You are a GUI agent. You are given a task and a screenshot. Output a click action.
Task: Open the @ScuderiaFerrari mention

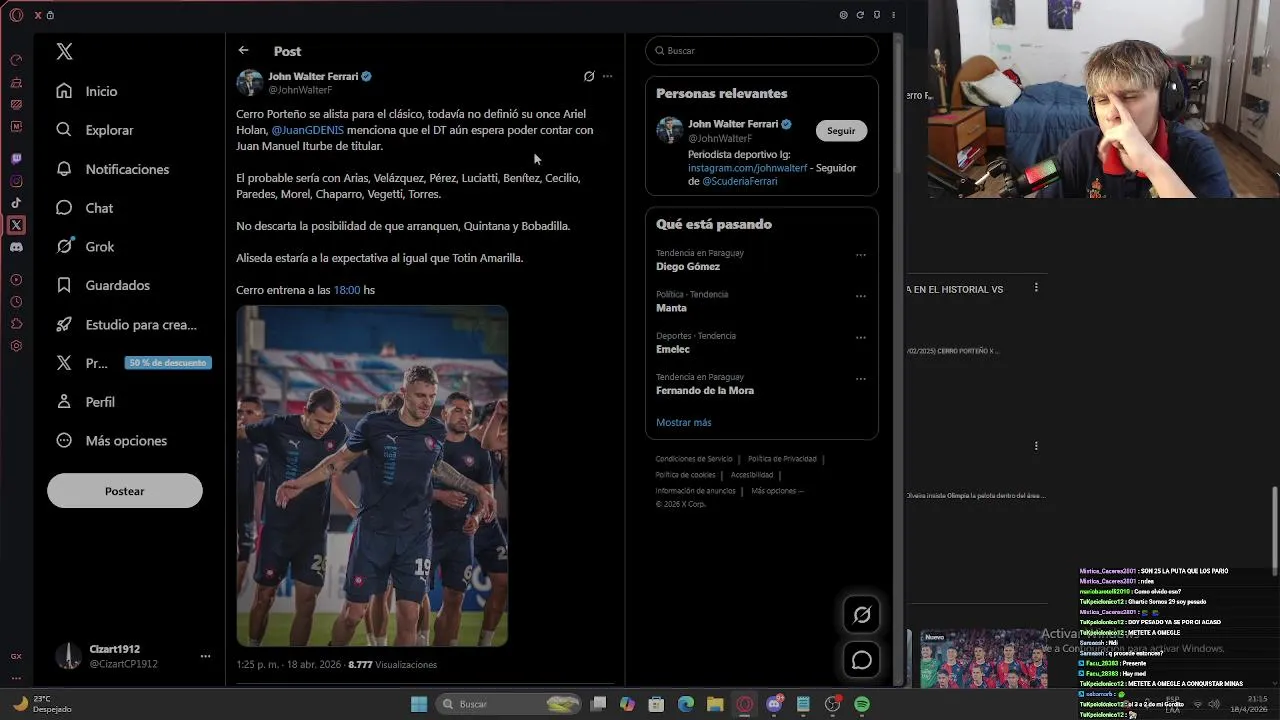739,181
